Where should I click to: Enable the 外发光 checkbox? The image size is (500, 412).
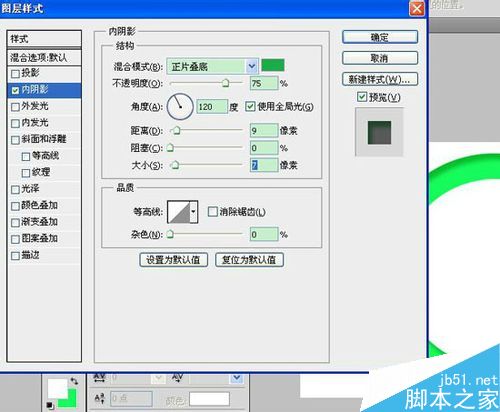click(x=15, y=107)
